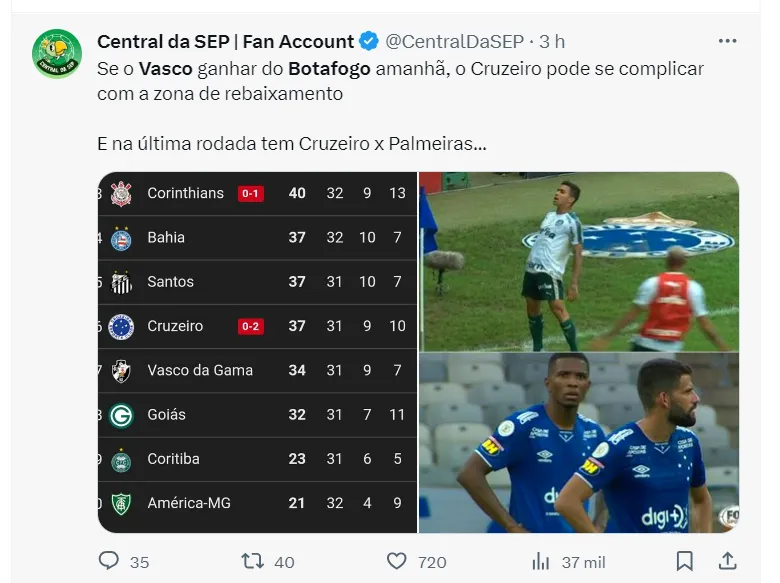780x583 pixels.
Task: Open the Palmeiras player on pitch photo
Action: tap(579, 261)
